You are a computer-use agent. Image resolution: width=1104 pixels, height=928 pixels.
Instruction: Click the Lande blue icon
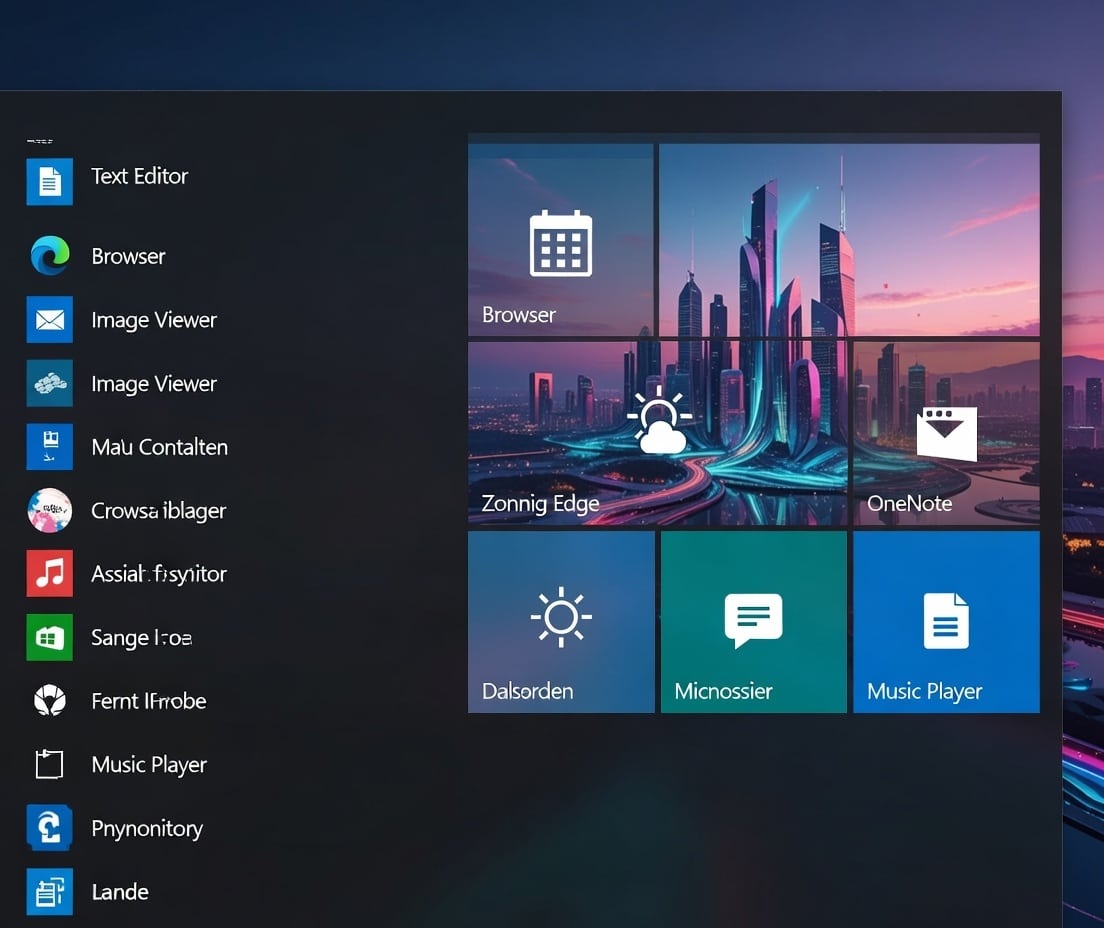[x=49, y=891]
